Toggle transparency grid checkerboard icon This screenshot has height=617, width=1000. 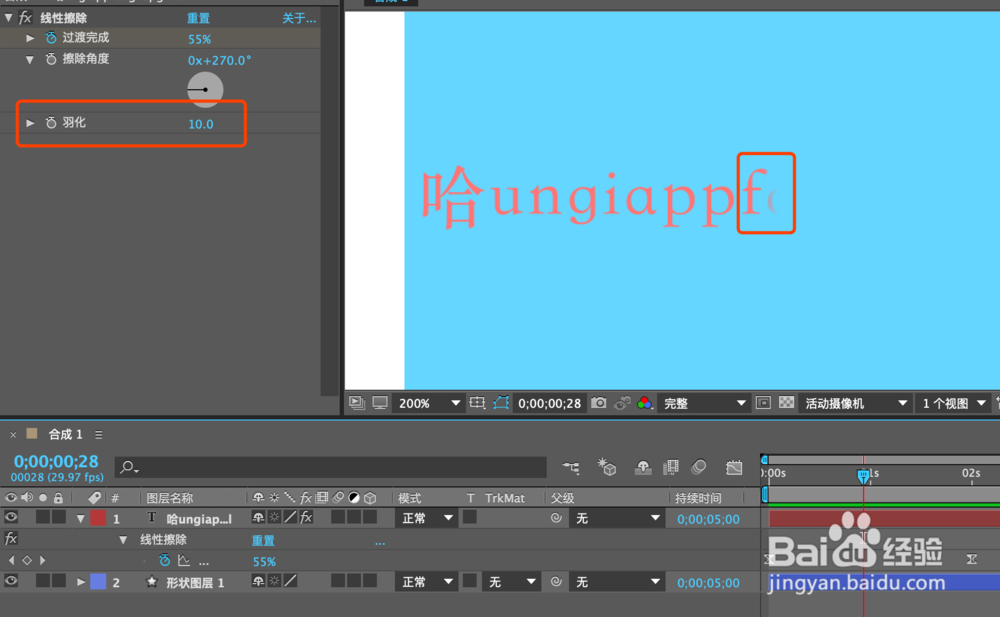pyautogui.click(x=786, y=403)
